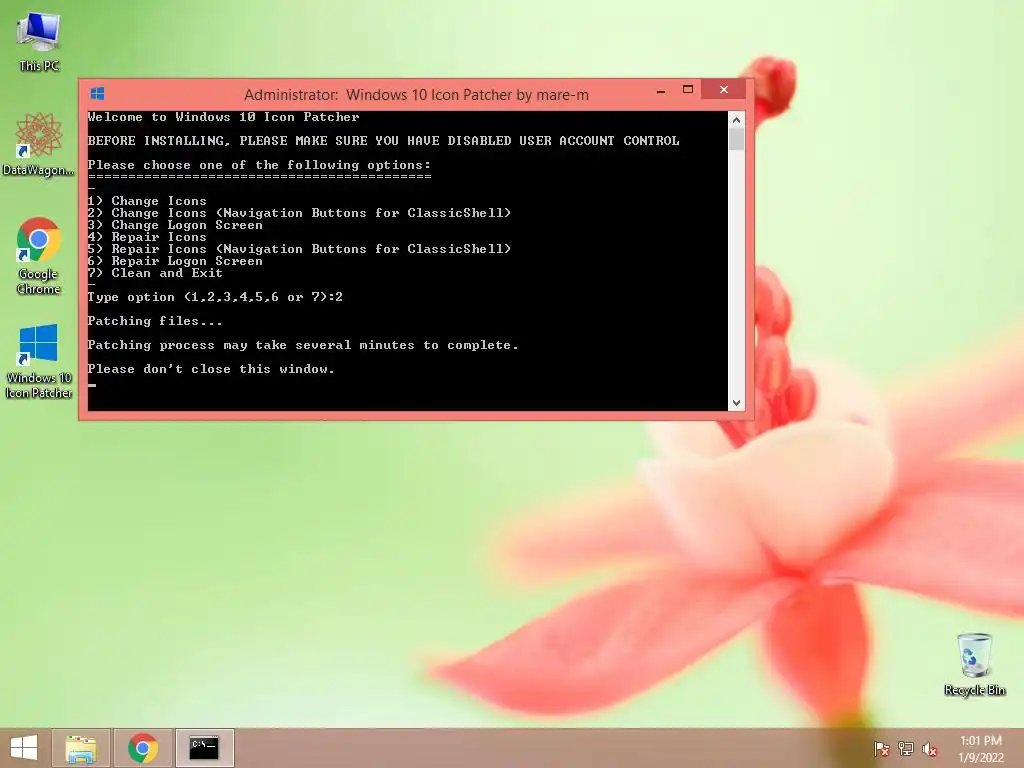Select the Recycle Bin desktop icon
This screenshot has width=1024, height=768.
pos(974,664)
